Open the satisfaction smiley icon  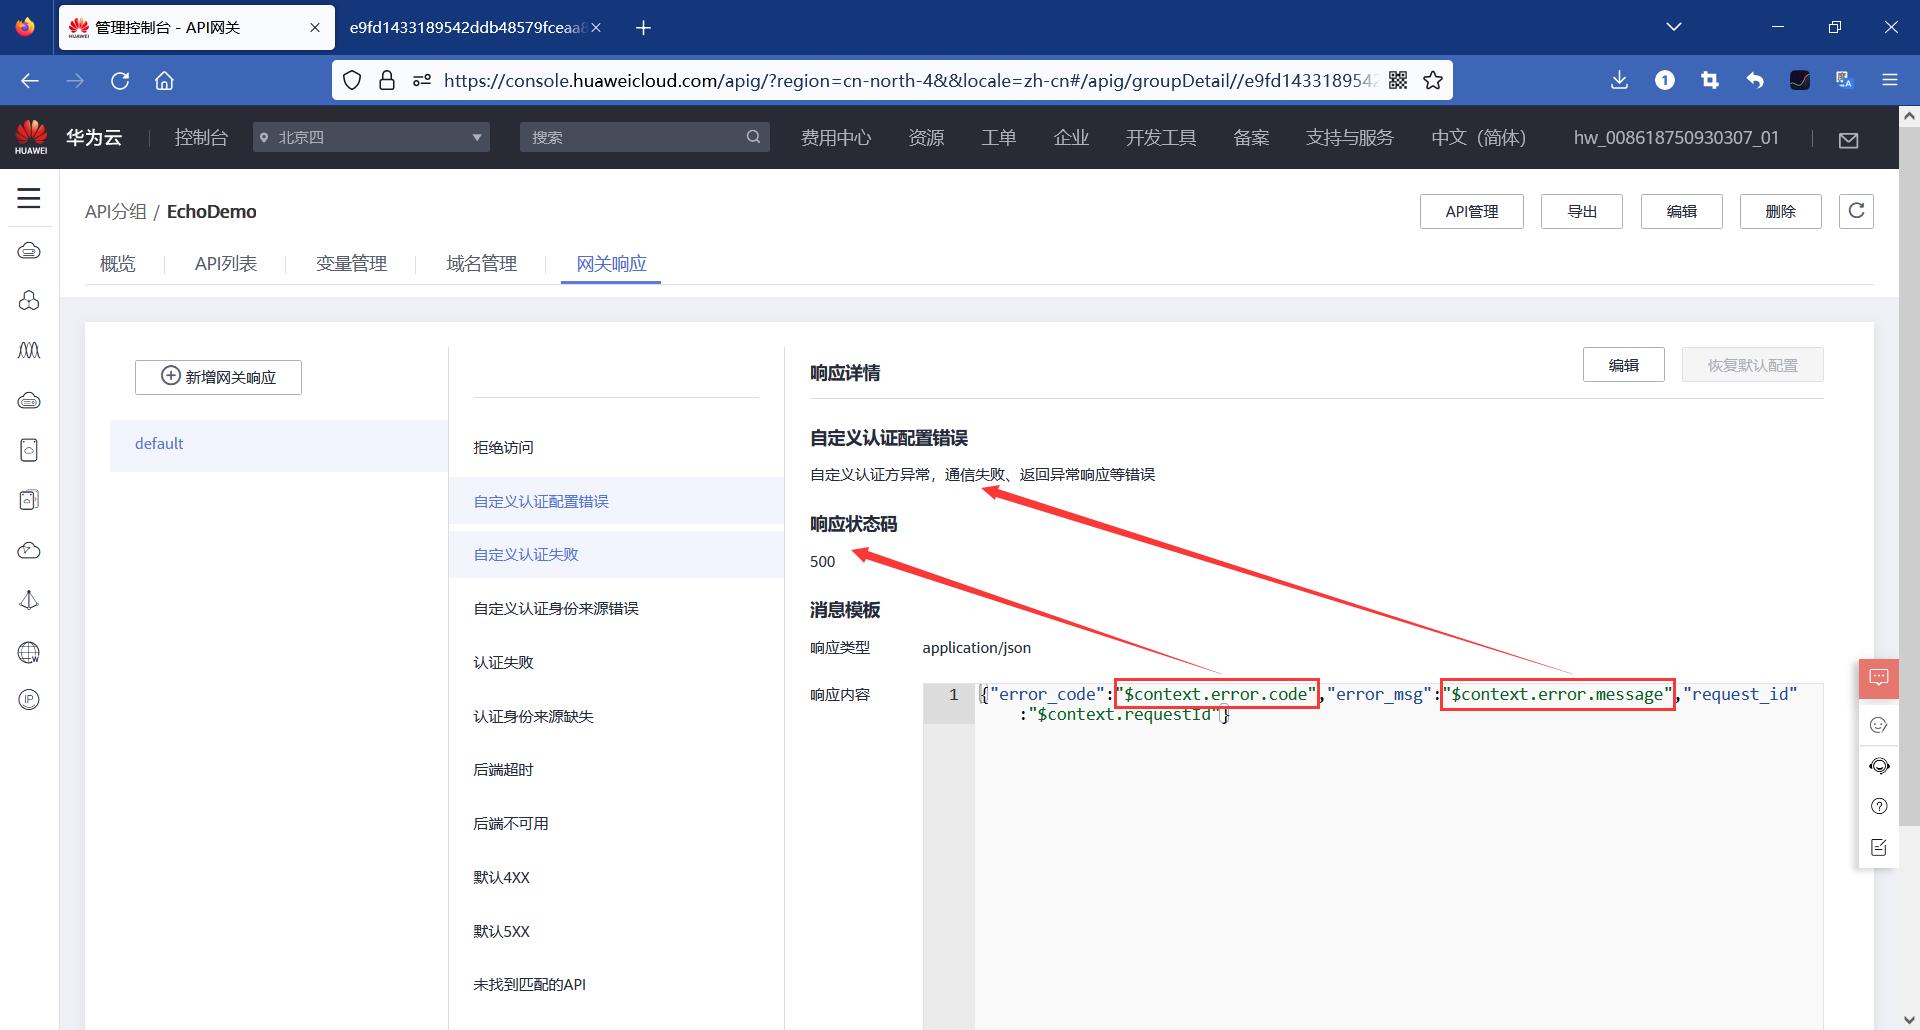pos(1879,724)
